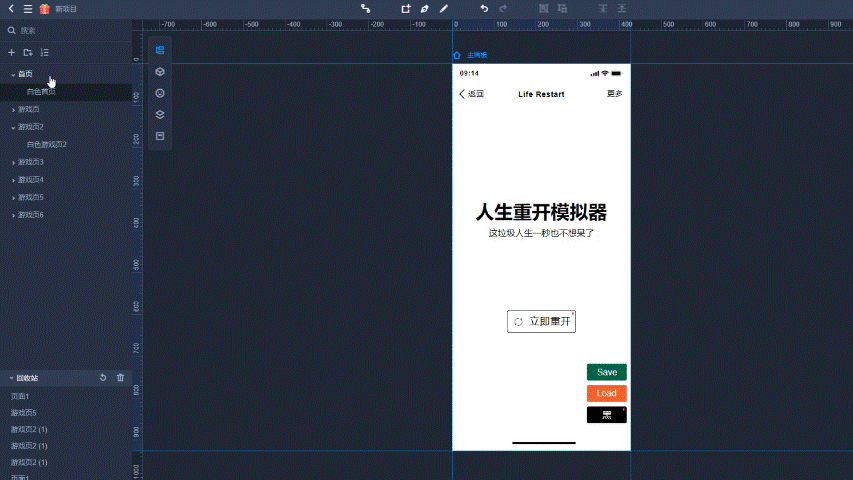Click the red gift project icon
Screen dimensions: 853x480
tap(45, 9)
